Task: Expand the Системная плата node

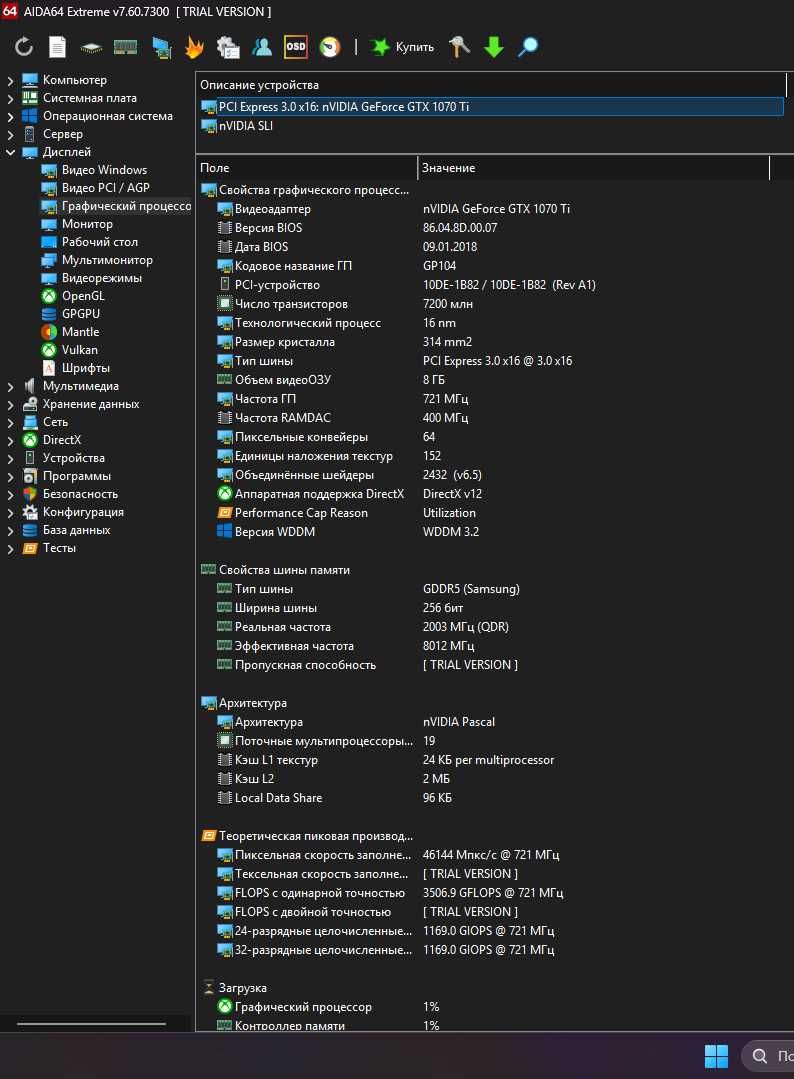Action: pos(10,98)
